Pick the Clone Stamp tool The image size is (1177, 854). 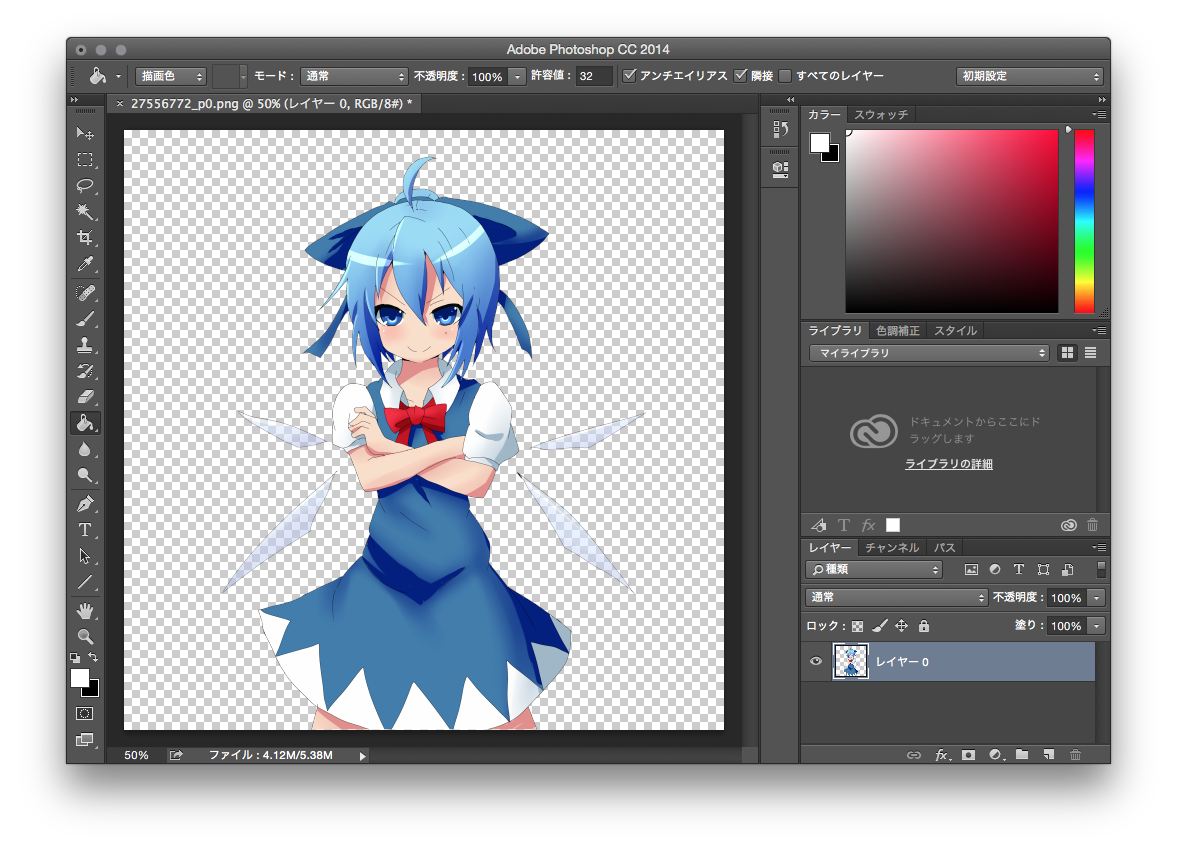point(85,347)
